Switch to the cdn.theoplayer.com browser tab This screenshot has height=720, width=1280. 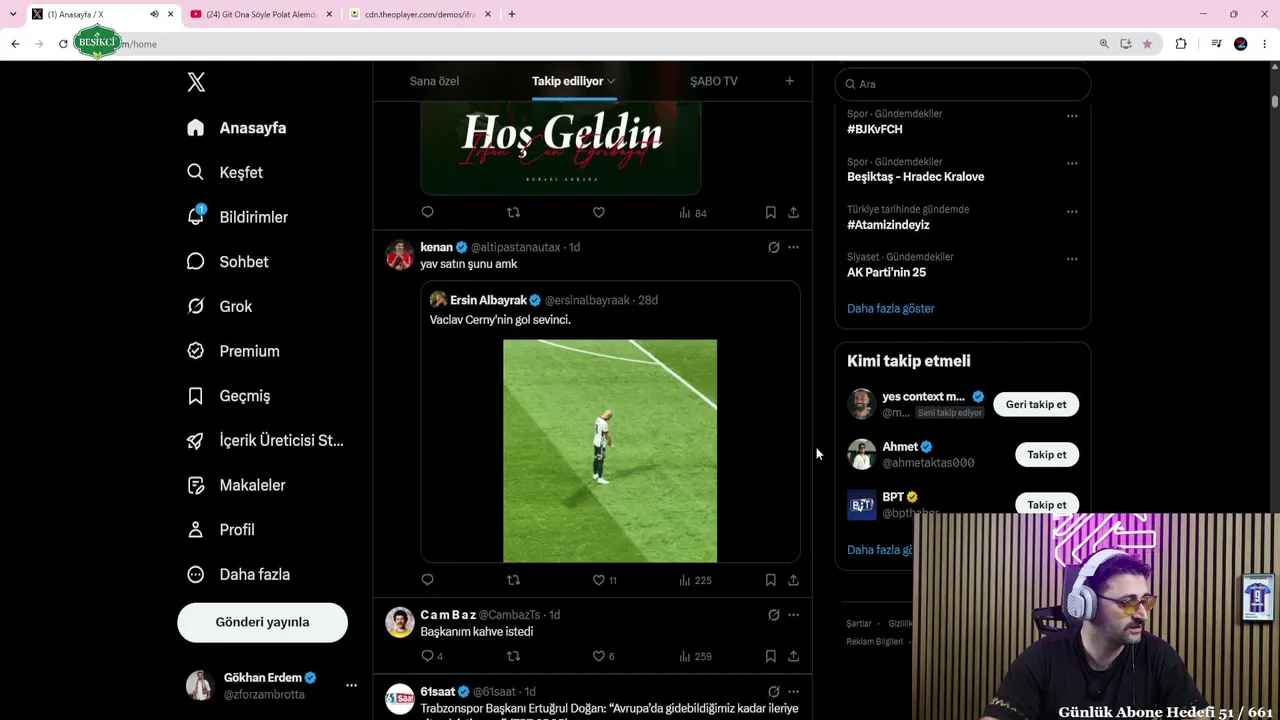pyautogui.click(x=419, y=14)
